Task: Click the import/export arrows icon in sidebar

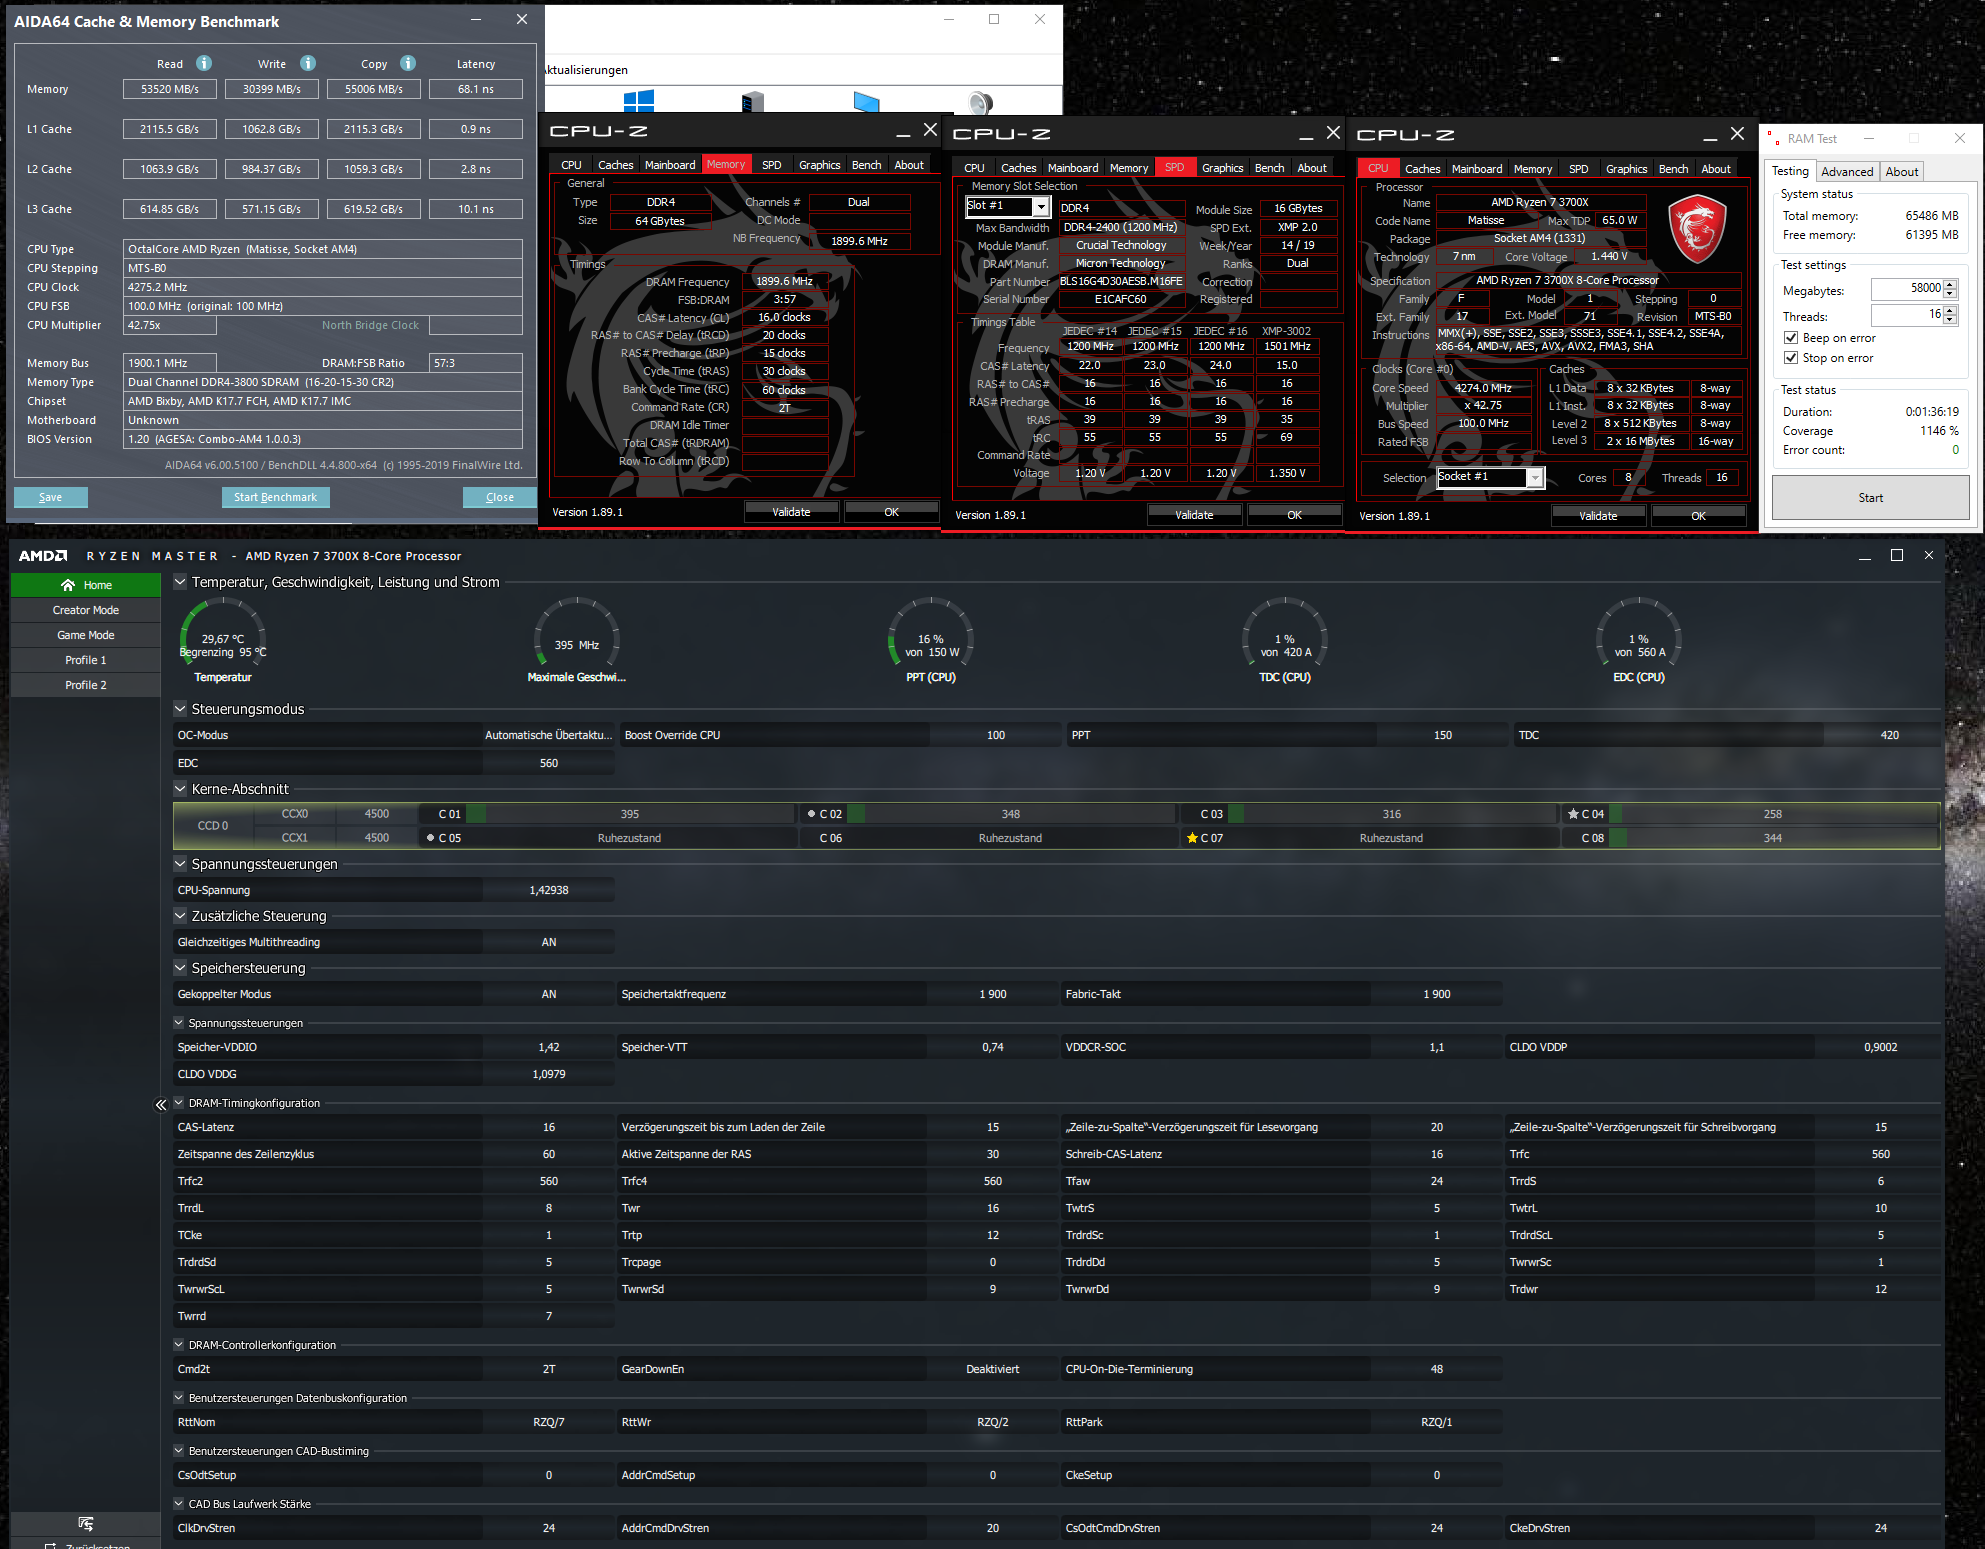Action: pyautogui.click(x=86, y=1523)
